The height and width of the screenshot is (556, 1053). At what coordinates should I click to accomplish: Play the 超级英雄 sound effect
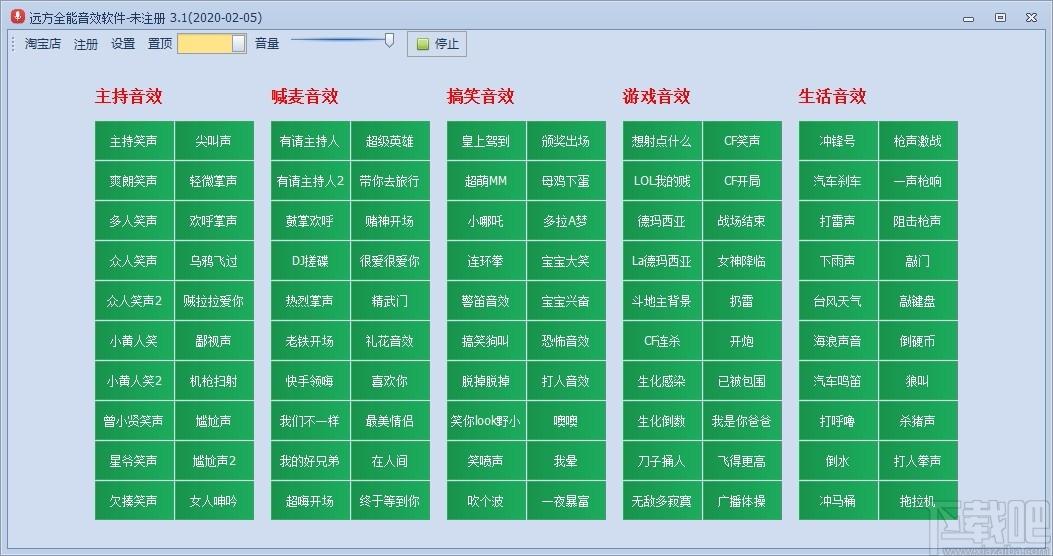390,141
